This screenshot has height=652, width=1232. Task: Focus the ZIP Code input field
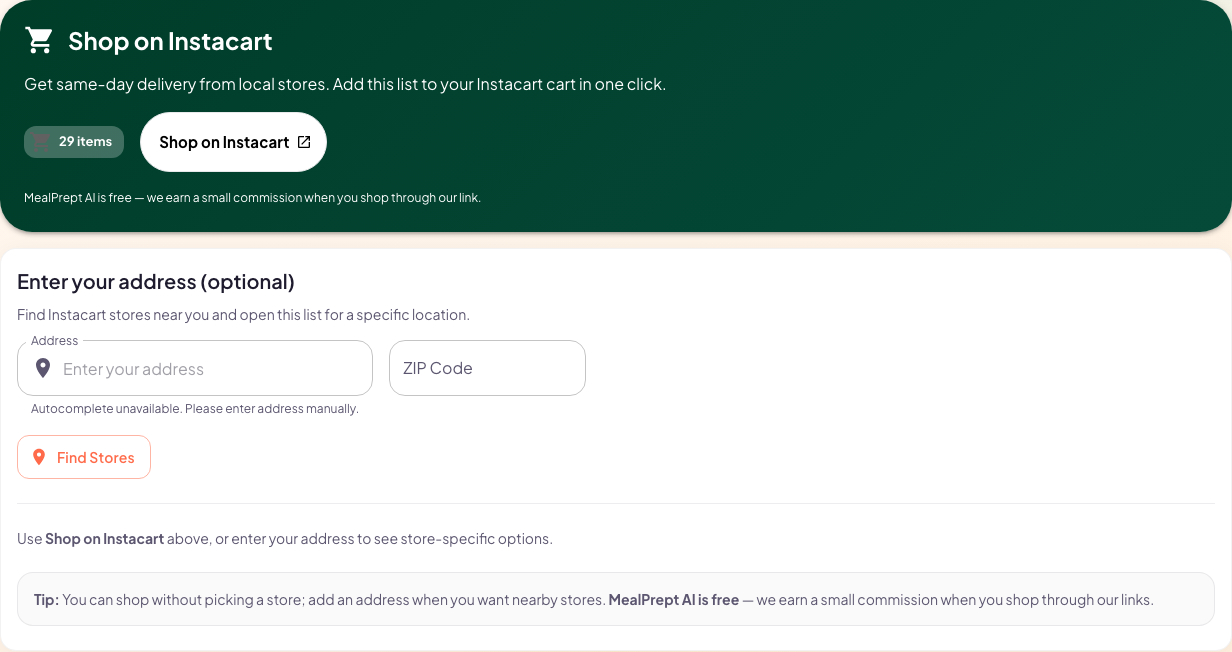click(x=487, y=368)
